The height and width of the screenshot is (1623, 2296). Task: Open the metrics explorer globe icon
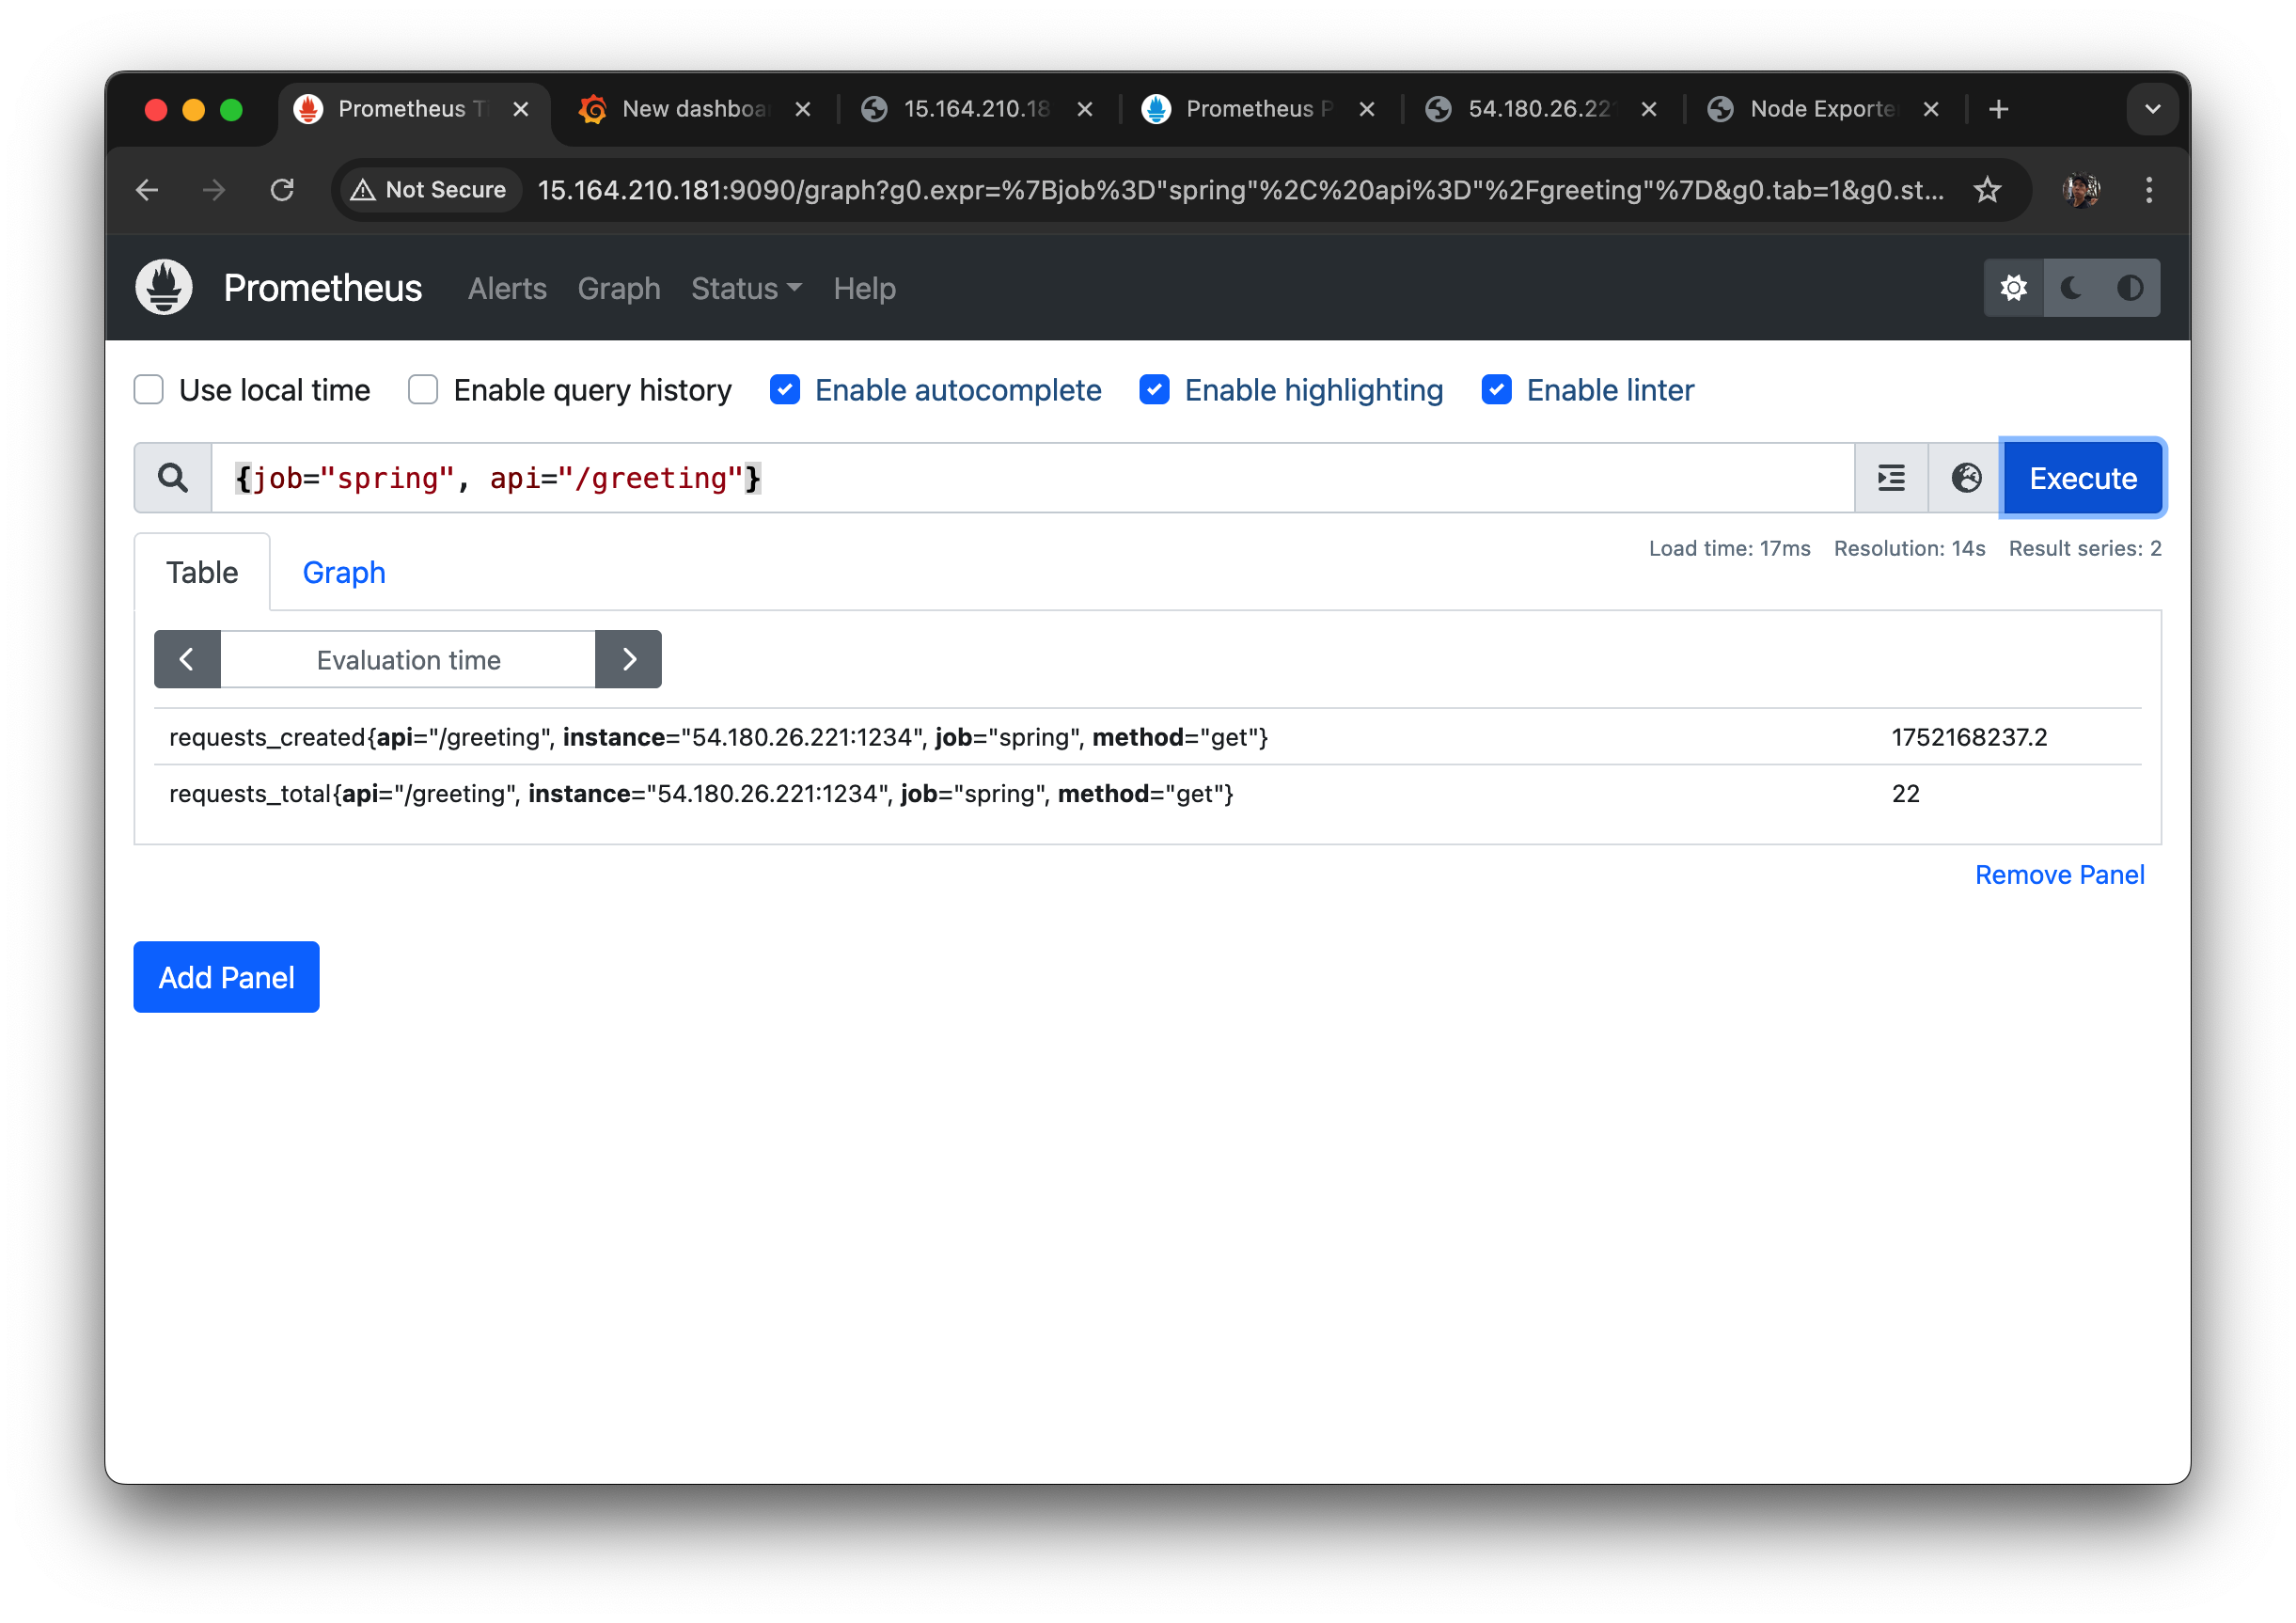pyautogui.click(x=1966, y=478)
